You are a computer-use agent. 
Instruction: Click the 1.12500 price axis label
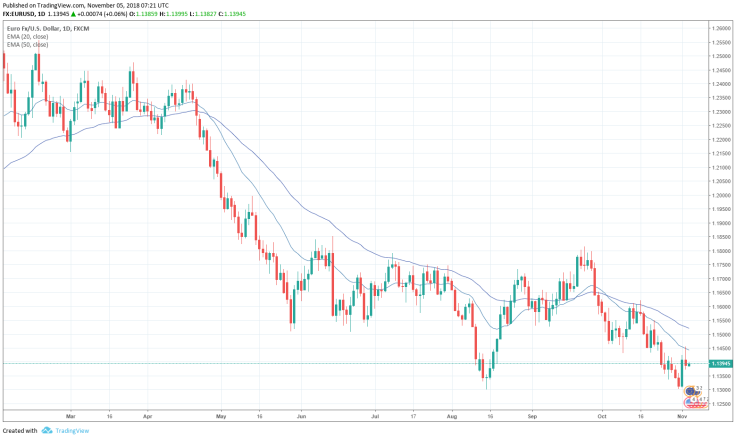721,404
